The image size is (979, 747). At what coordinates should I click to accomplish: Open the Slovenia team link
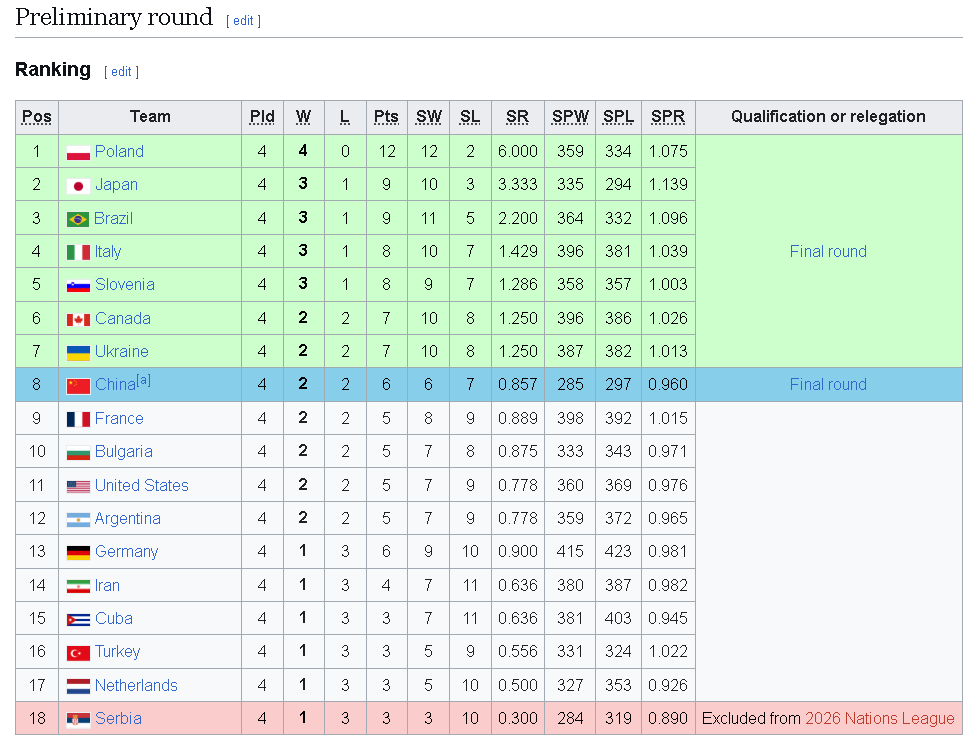point(125,285)
